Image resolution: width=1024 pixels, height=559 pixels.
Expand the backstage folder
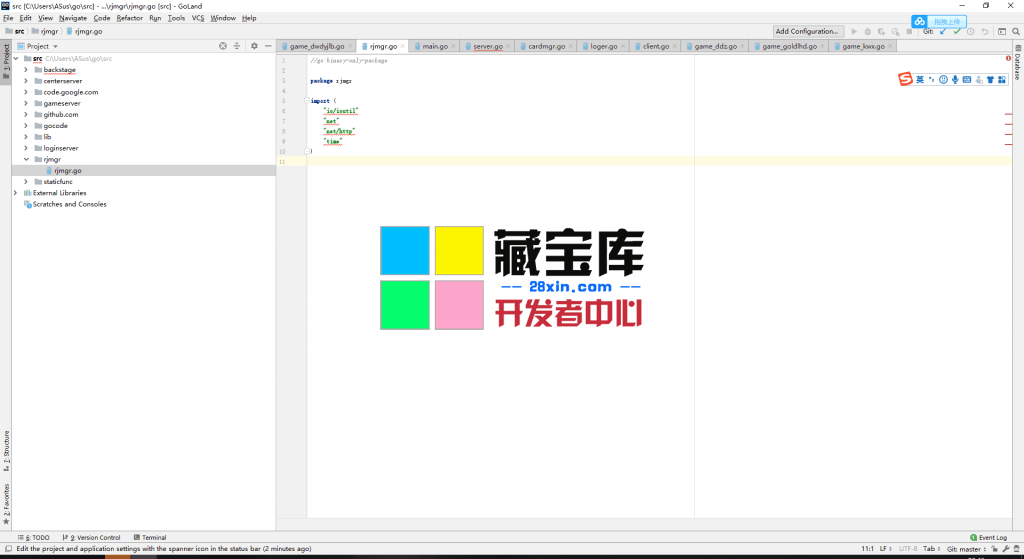(x=25, y=70)
